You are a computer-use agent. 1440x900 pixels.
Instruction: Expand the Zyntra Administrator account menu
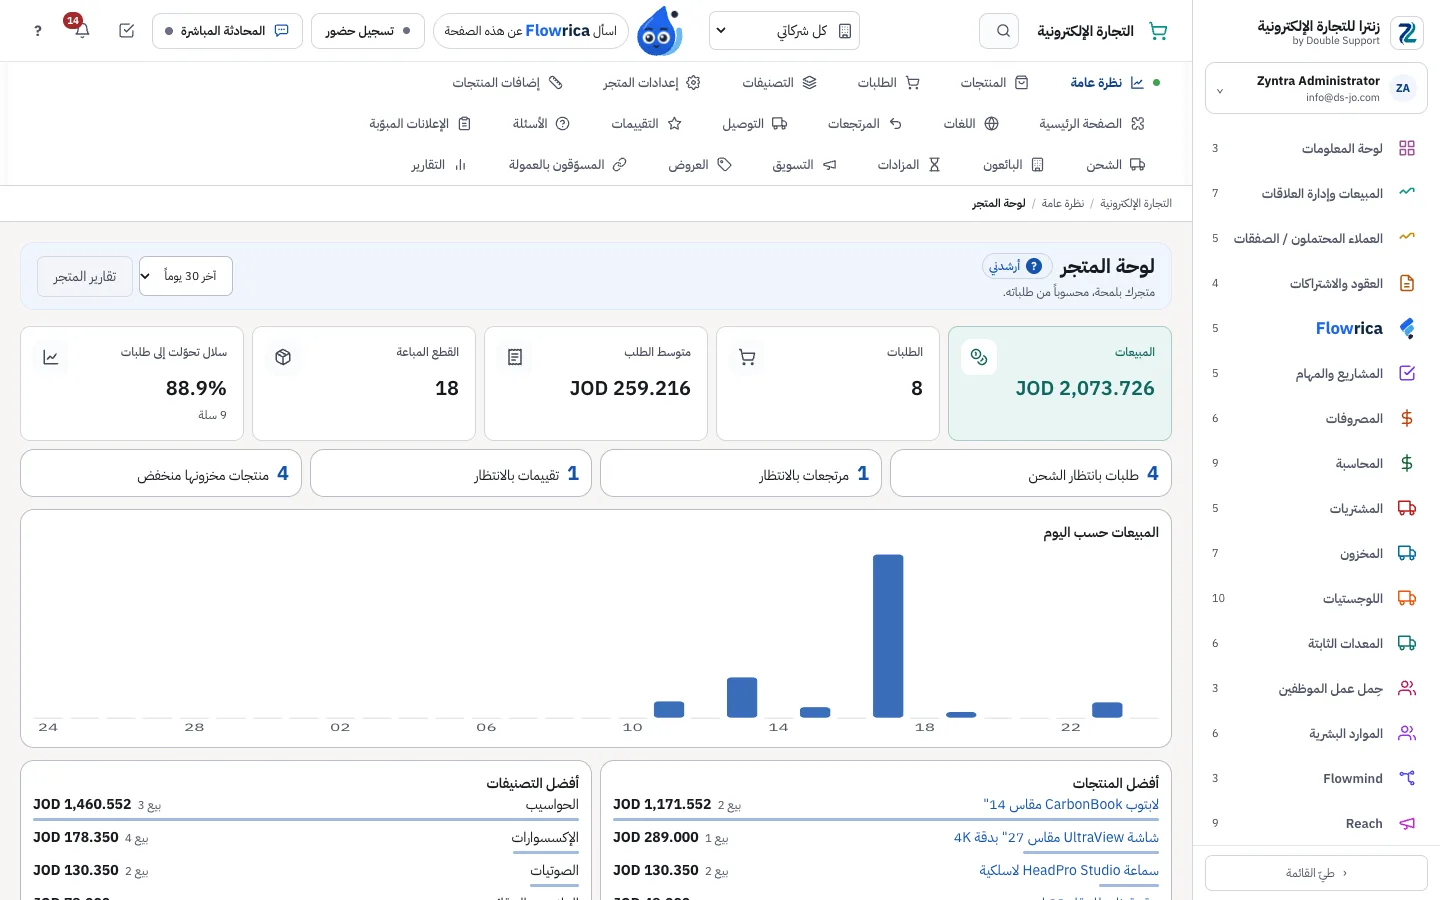[x=1316, y=88]
